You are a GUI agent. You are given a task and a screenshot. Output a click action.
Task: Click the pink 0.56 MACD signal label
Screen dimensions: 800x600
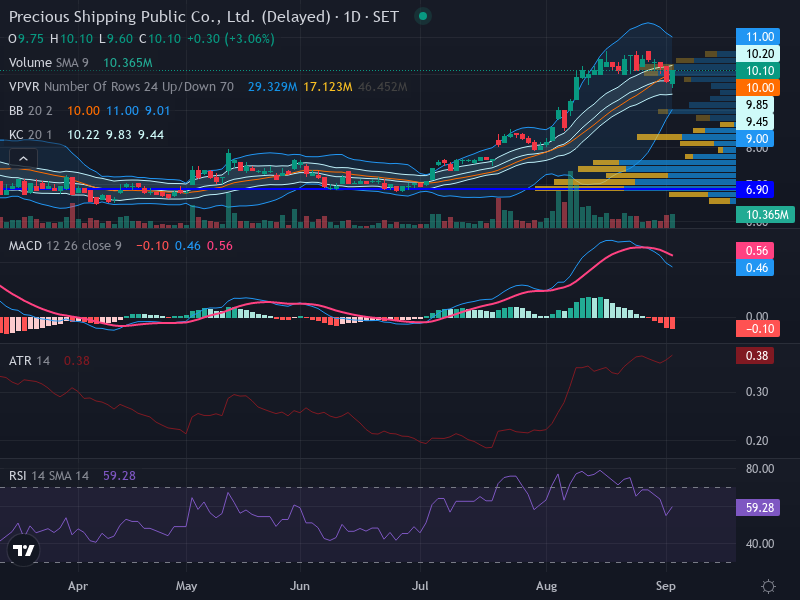click(755, 251)
